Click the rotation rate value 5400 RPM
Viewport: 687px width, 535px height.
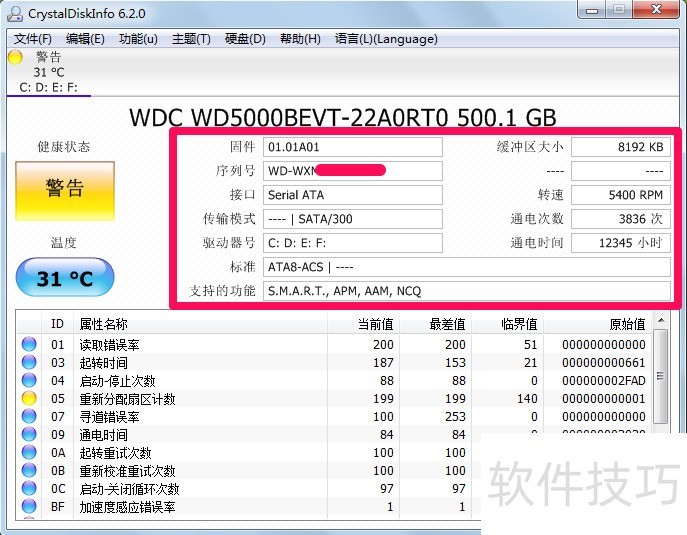coord(621,195)
